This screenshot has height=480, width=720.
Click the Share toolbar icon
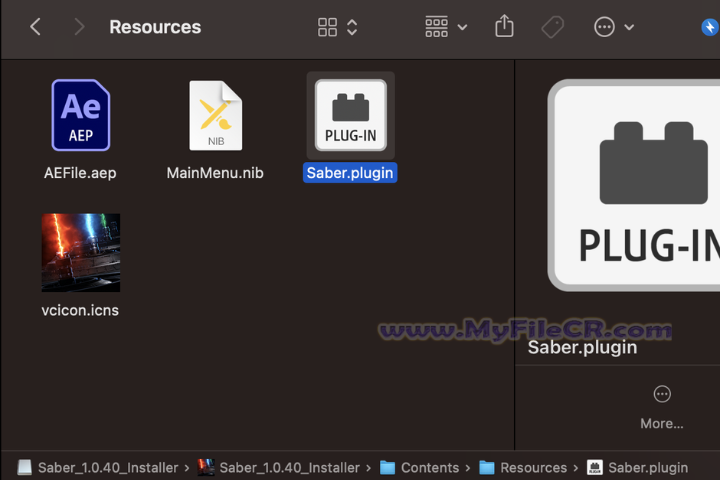click(504, 26)
